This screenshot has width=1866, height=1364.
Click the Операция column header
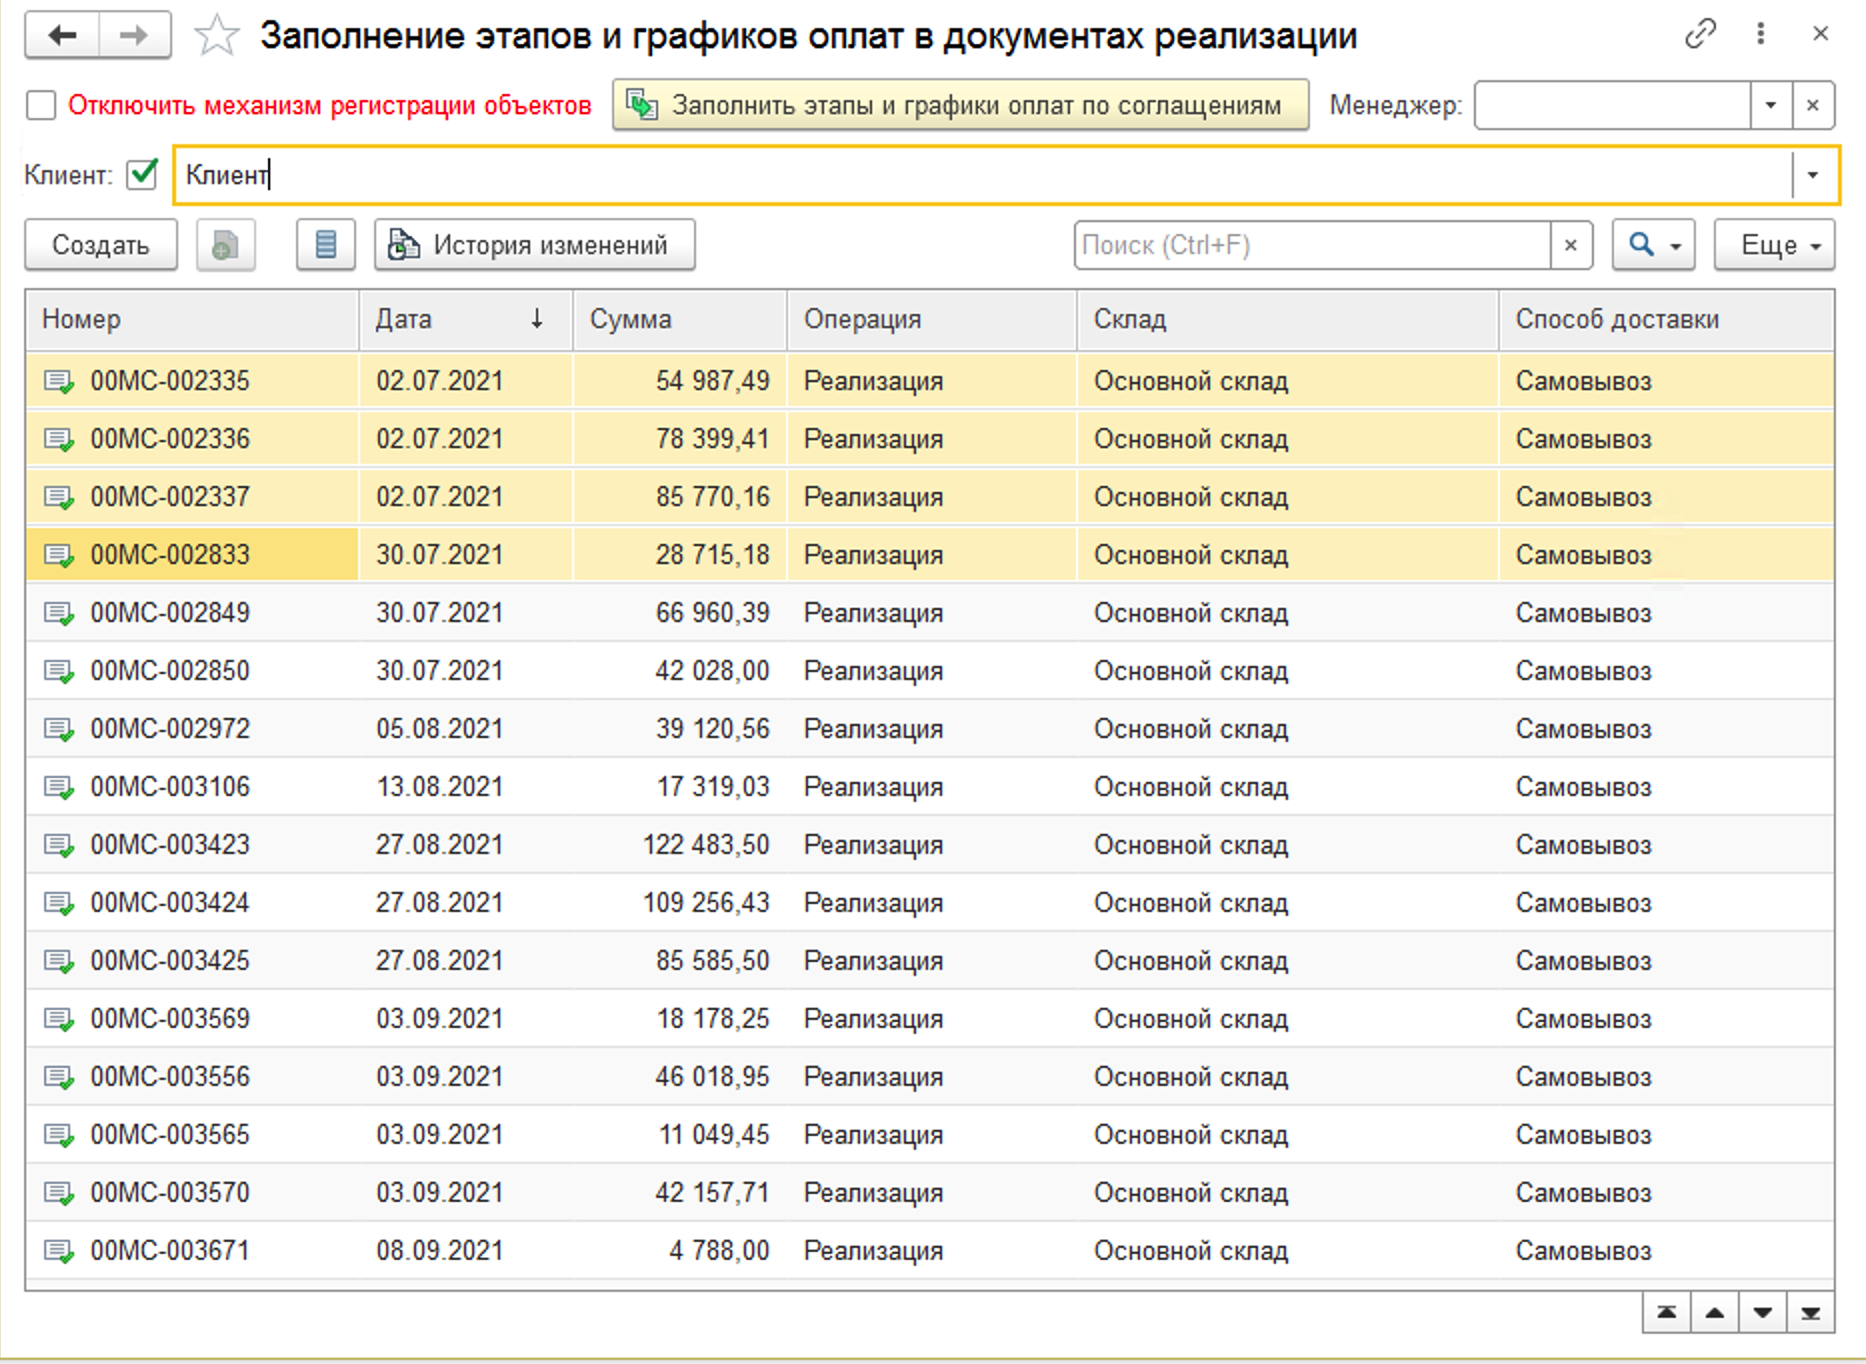(x=932, y=320)
